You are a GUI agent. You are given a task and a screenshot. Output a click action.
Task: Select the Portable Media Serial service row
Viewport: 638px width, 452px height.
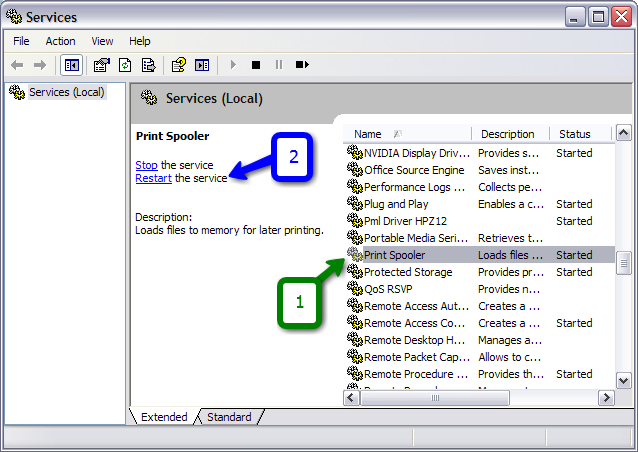(x=480, y=238)
